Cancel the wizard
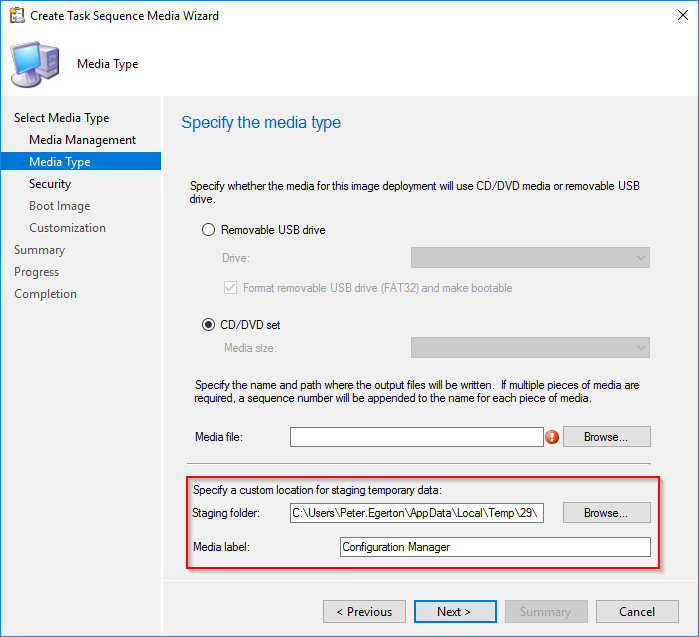The height and width of the screenshot is (637, 699). [x=636, y=612]
